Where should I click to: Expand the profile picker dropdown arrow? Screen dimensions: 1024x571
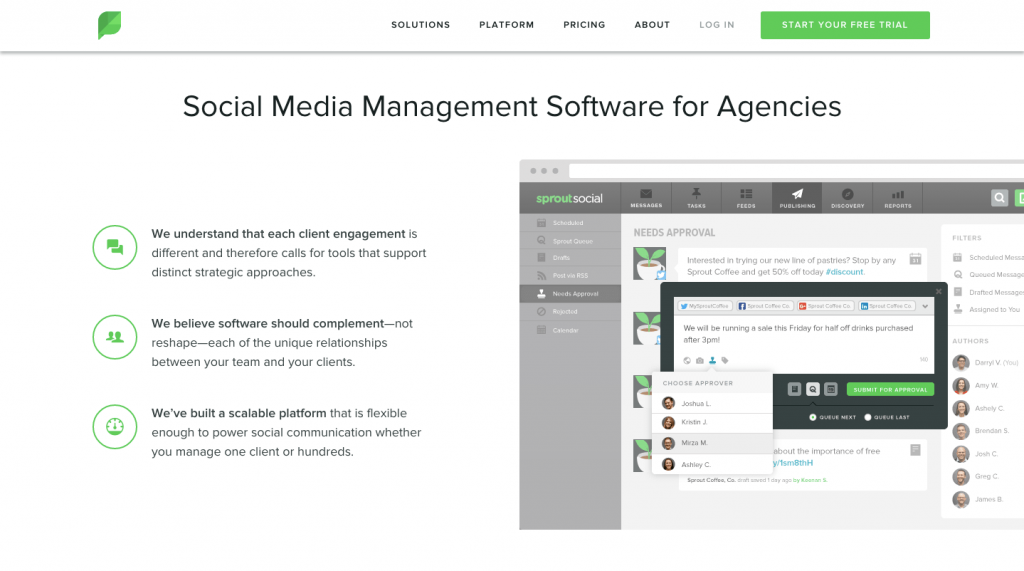tap(925, 306)
